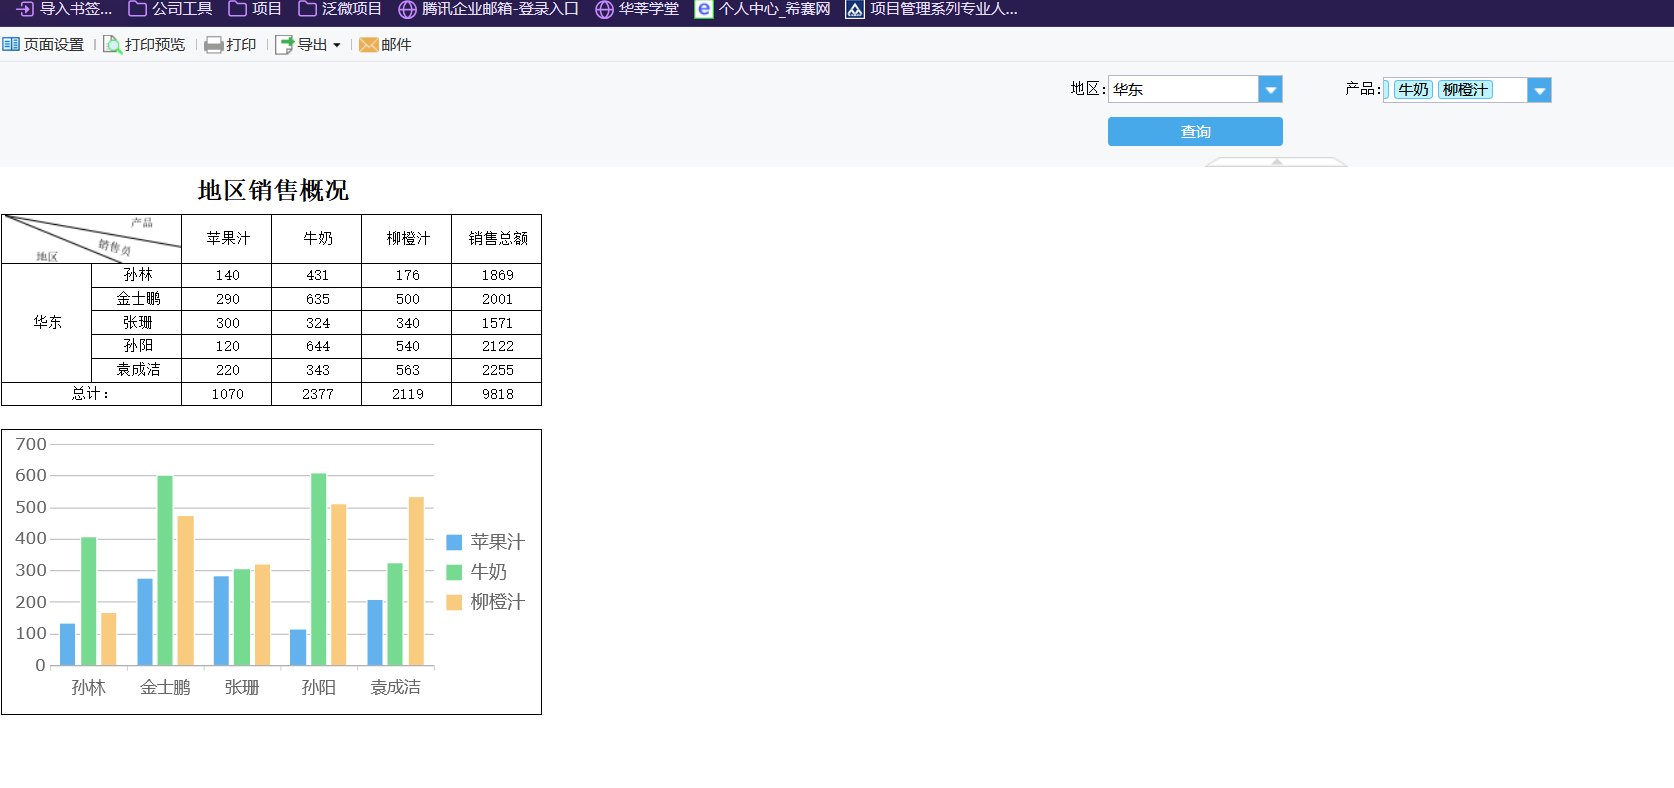
Task: Click the 2122 sales total cell
Action: point(497,346)
